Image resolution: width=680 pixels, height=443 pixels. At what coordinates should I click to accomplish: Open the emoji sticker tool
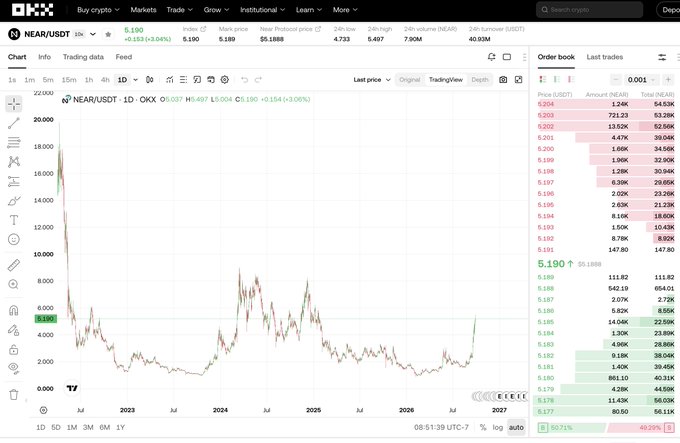(x=14, y=239)
